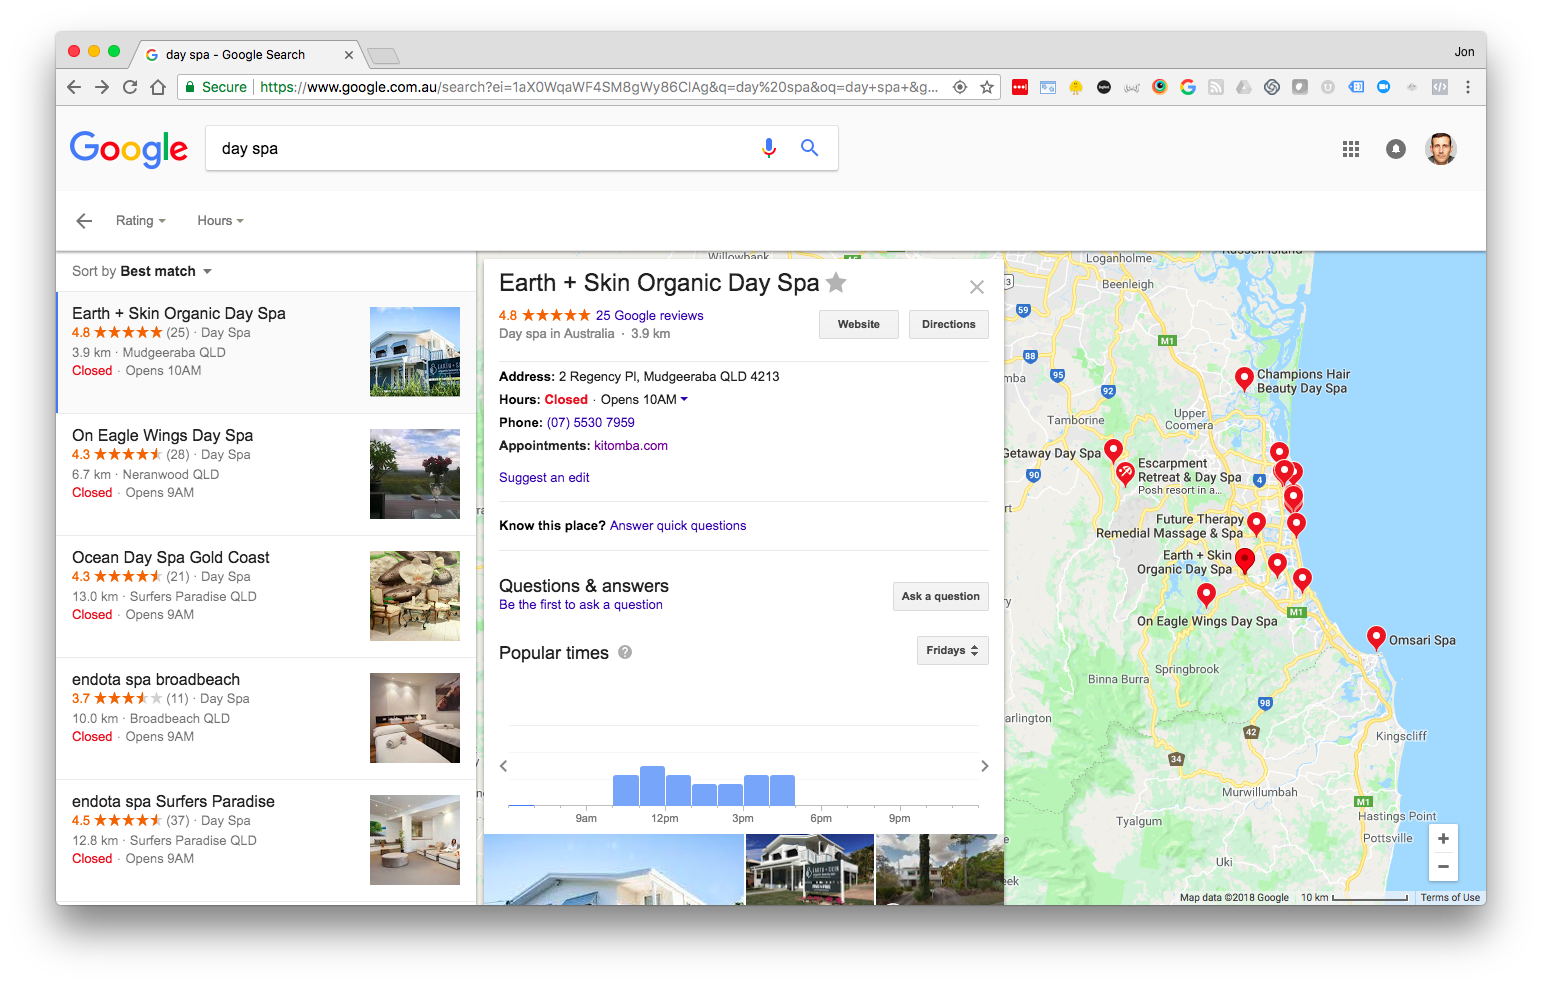Click the browser back arrow

pyautogui.click(x=74, y=87)
